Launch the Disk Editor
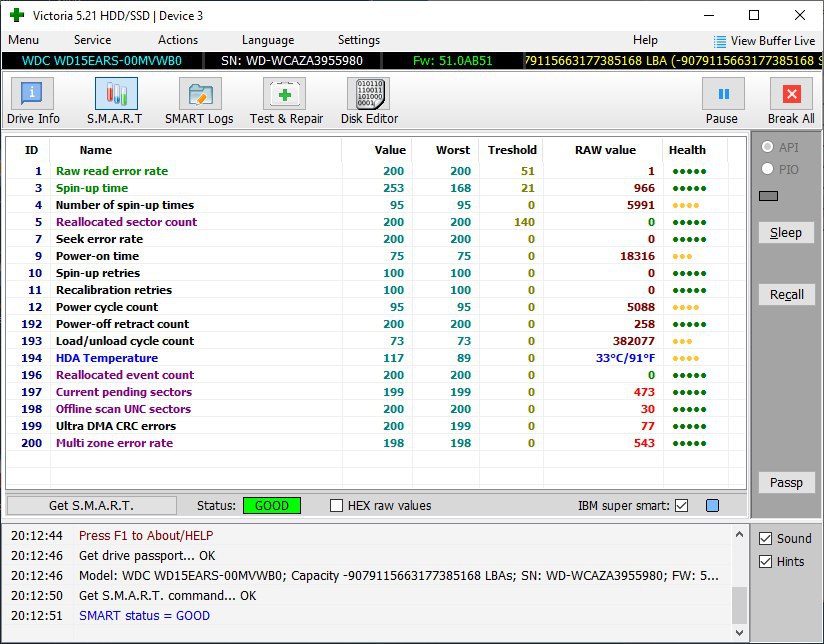The width and height of the screenshot is (824, 644). pyautogui.click(x=368, y=94)
